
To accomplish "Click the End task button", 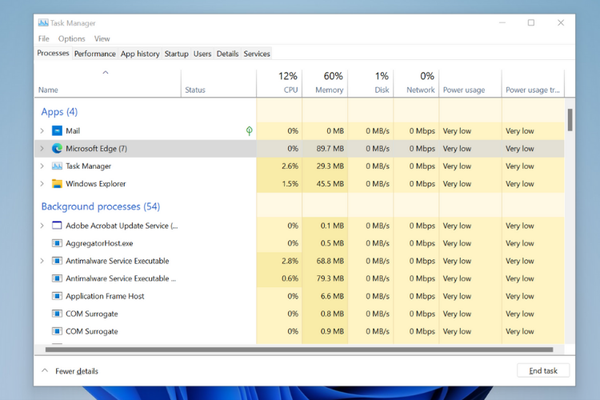I will pyautogui.click(x=543, y=371).
